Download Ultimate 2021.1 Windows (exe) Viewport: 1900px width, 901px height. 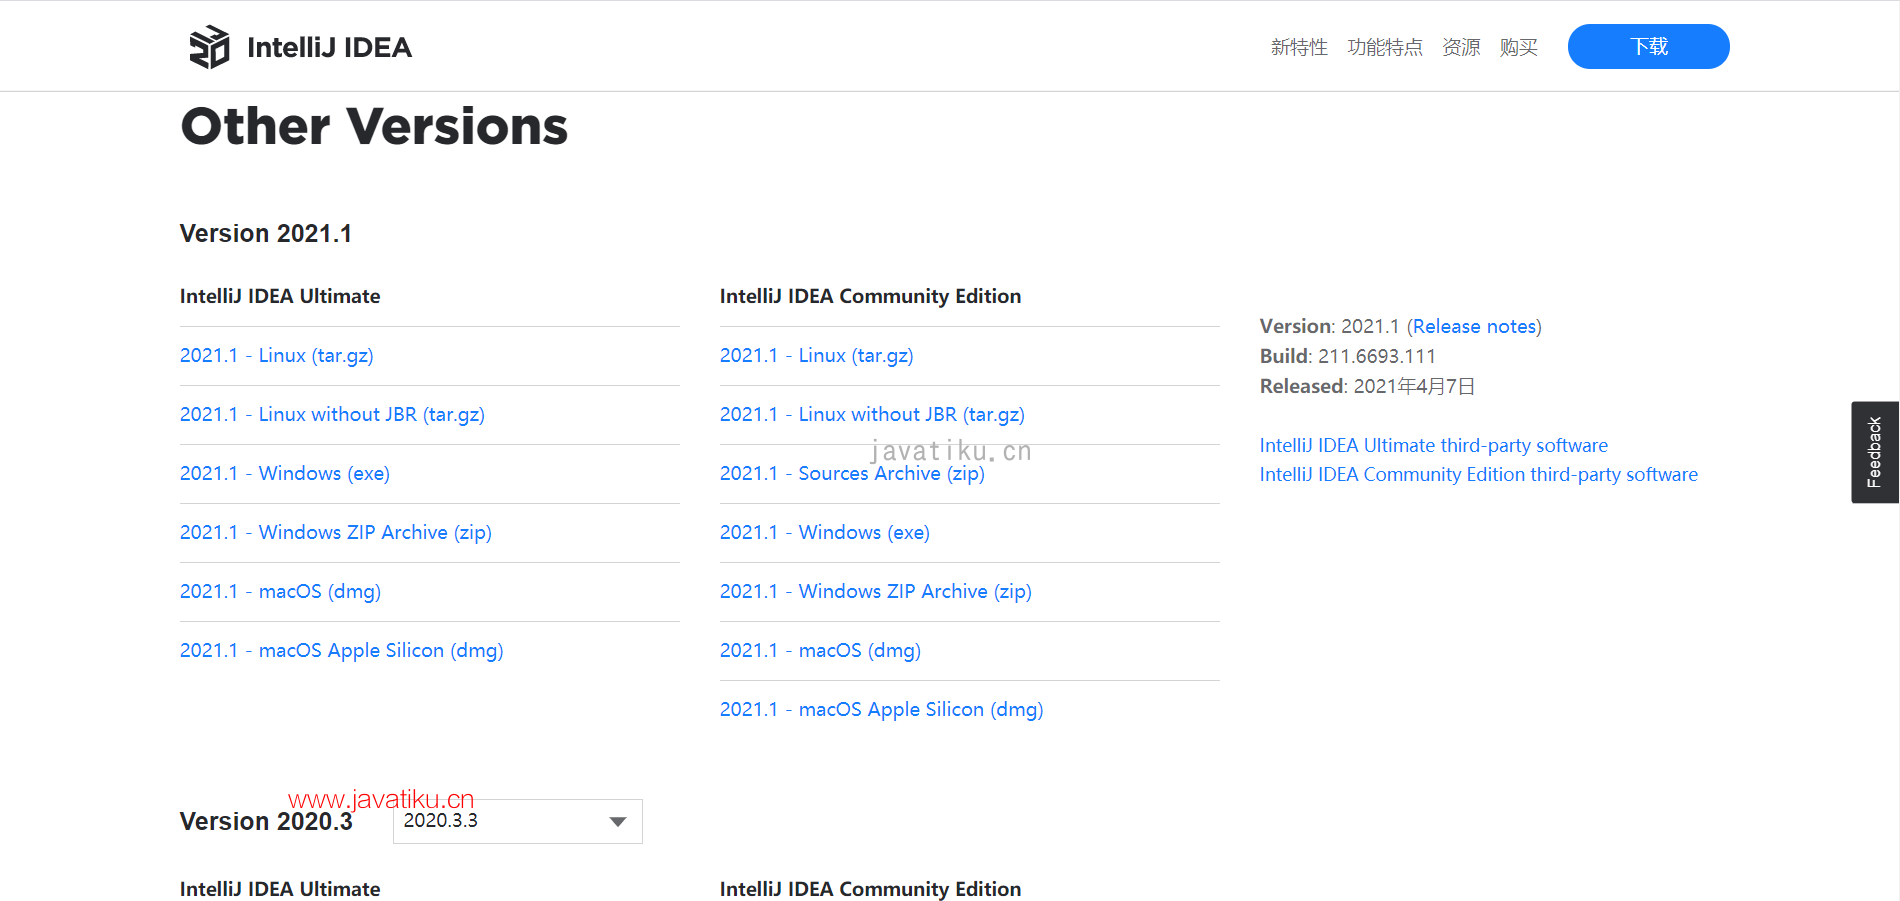point(285,474)
